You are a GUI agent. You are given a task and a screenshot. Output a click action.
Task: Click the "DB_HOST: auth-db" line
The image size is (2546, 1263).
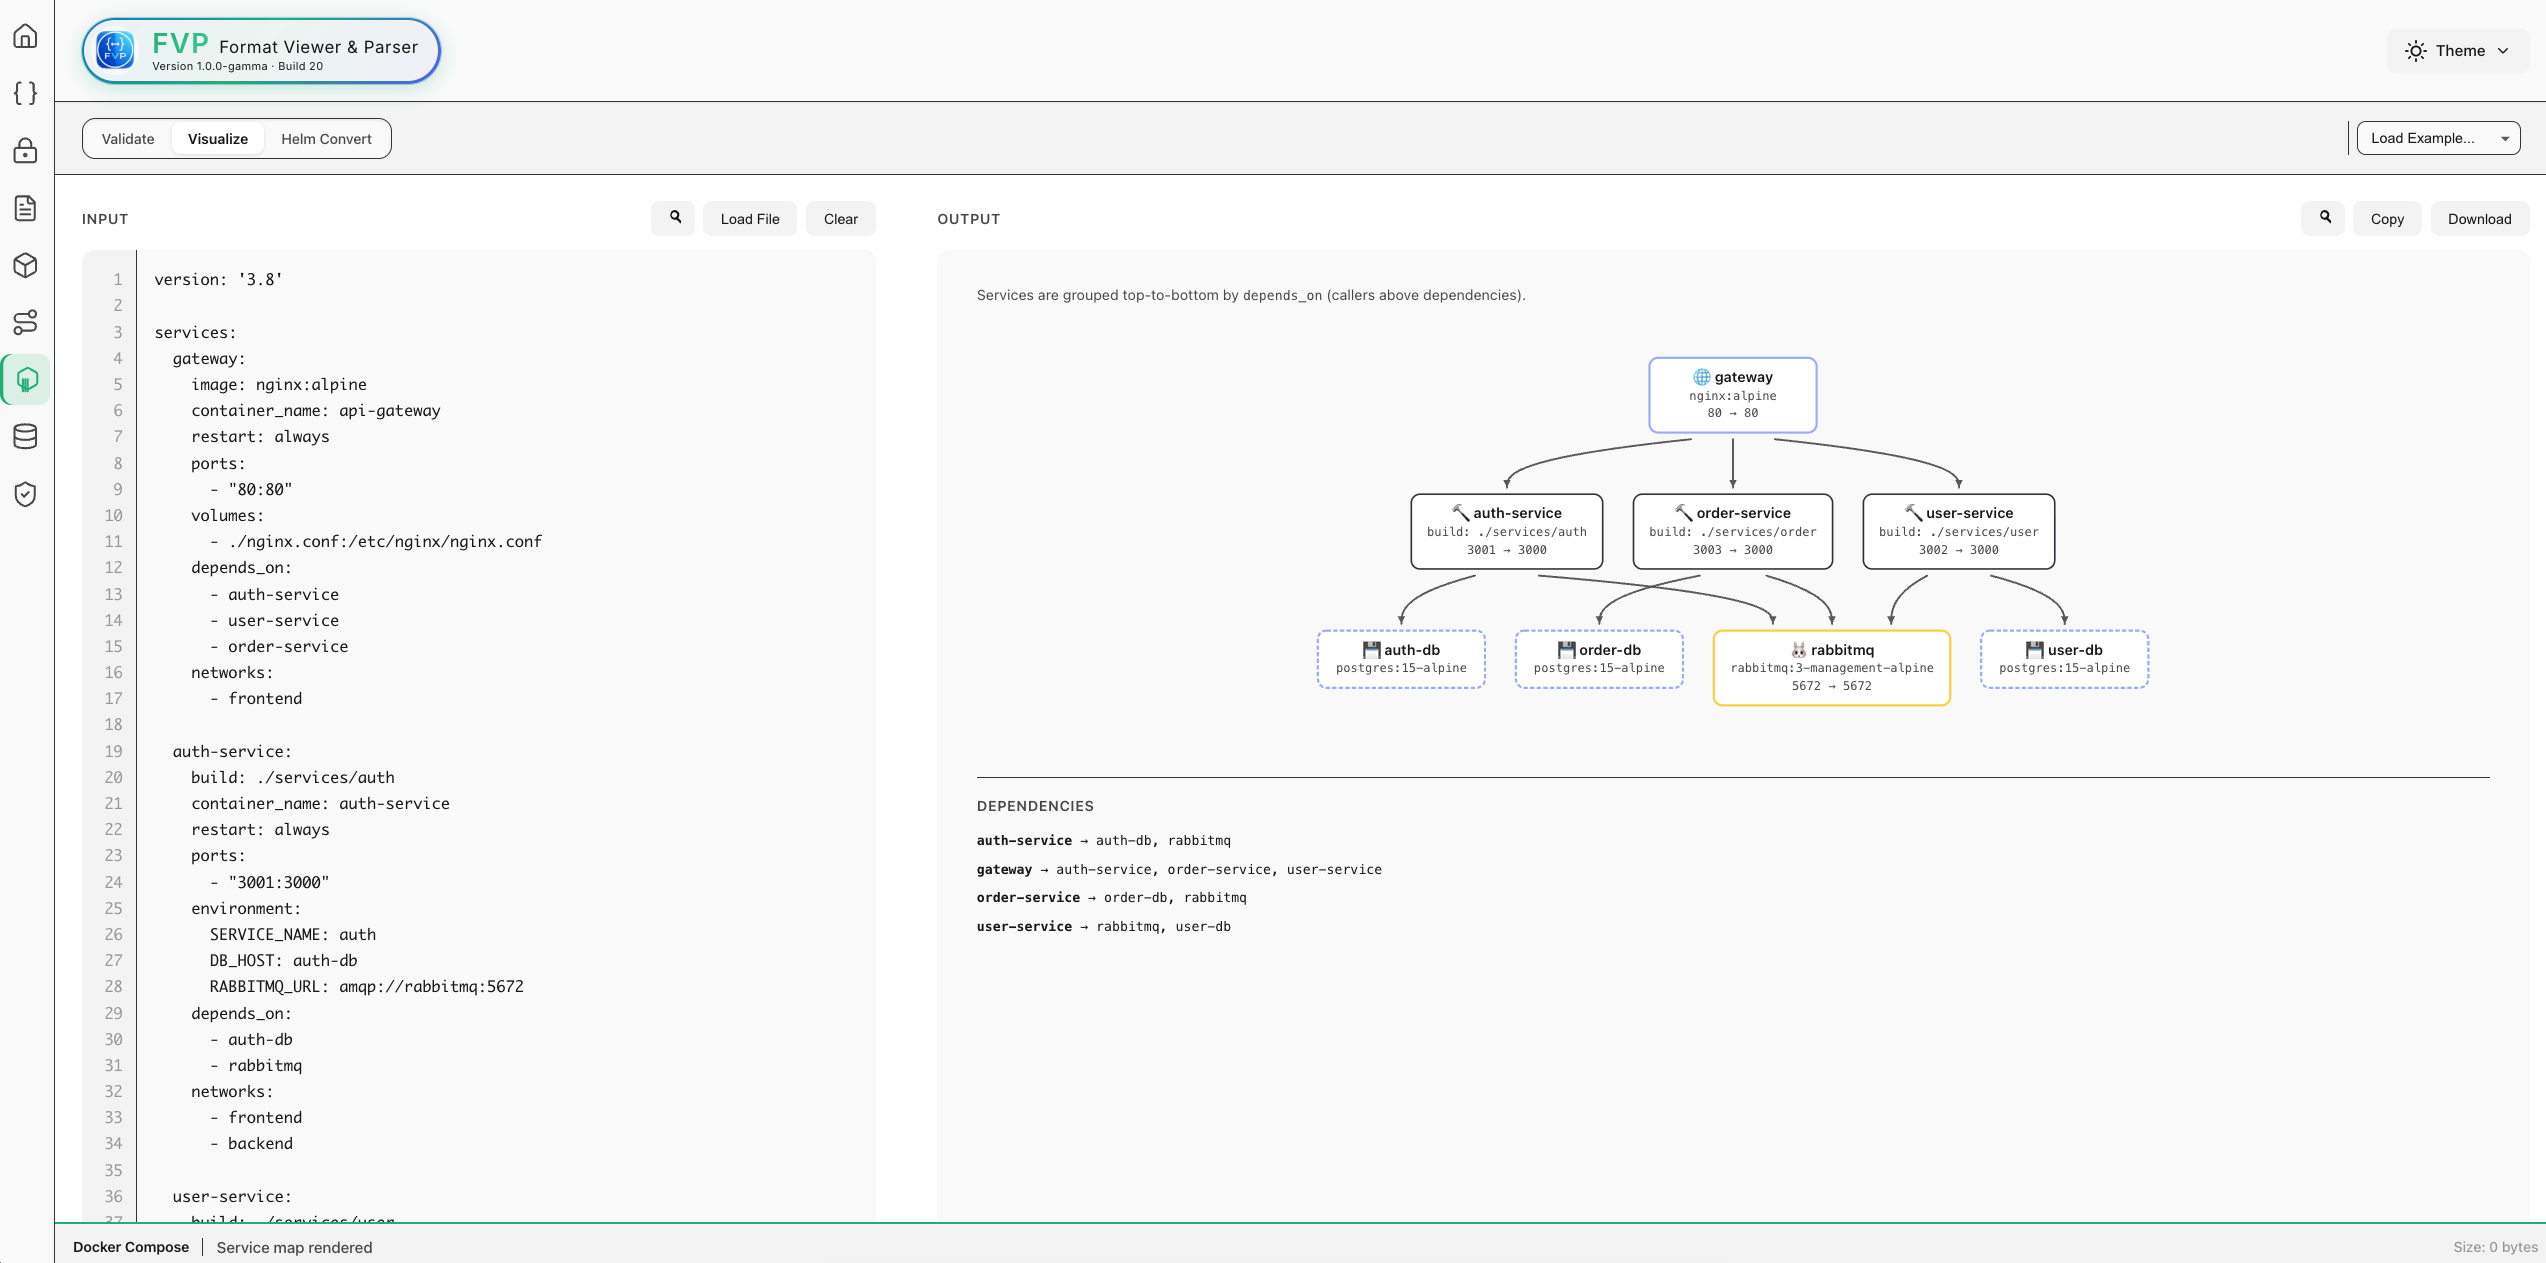[283, 961]
